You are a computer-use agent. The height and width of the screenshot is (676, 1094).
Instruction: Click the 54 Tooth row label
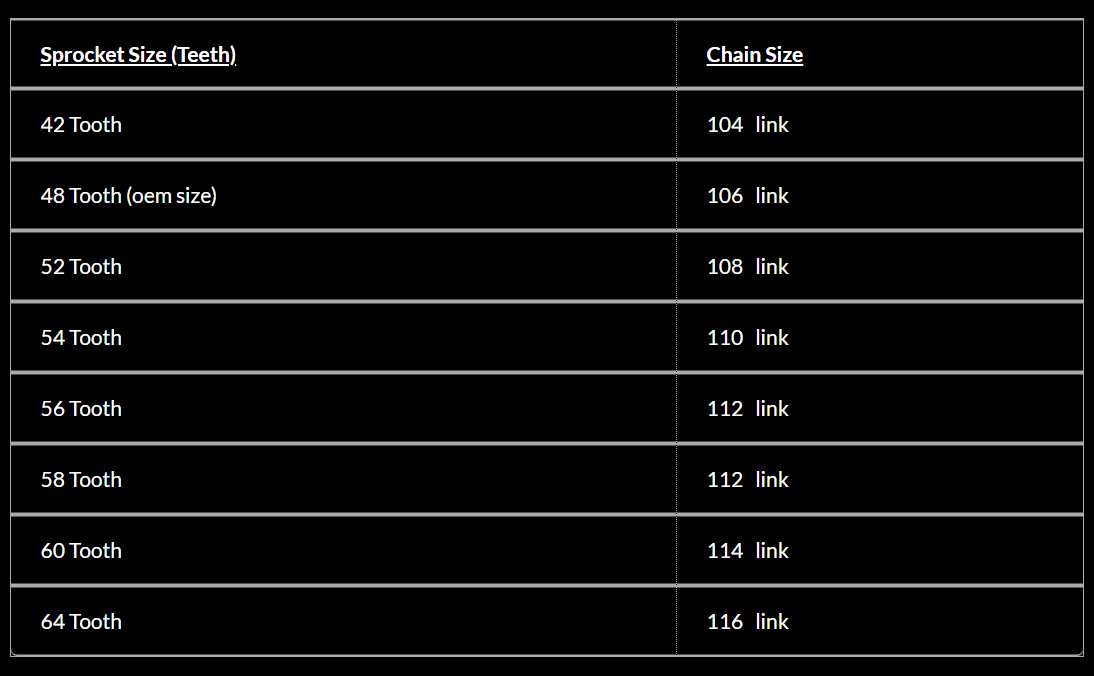81,338
